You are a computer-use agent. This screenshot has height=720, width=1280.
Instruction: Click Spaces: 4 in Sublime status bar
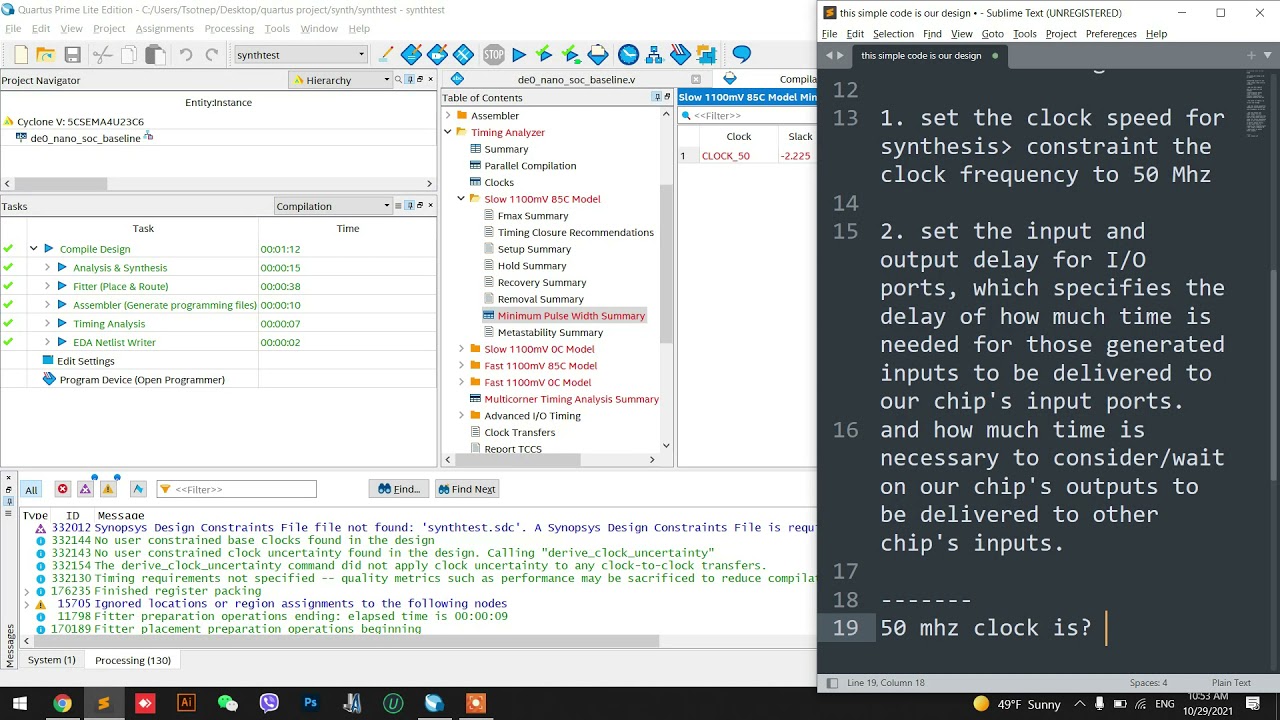(1148, 683)
